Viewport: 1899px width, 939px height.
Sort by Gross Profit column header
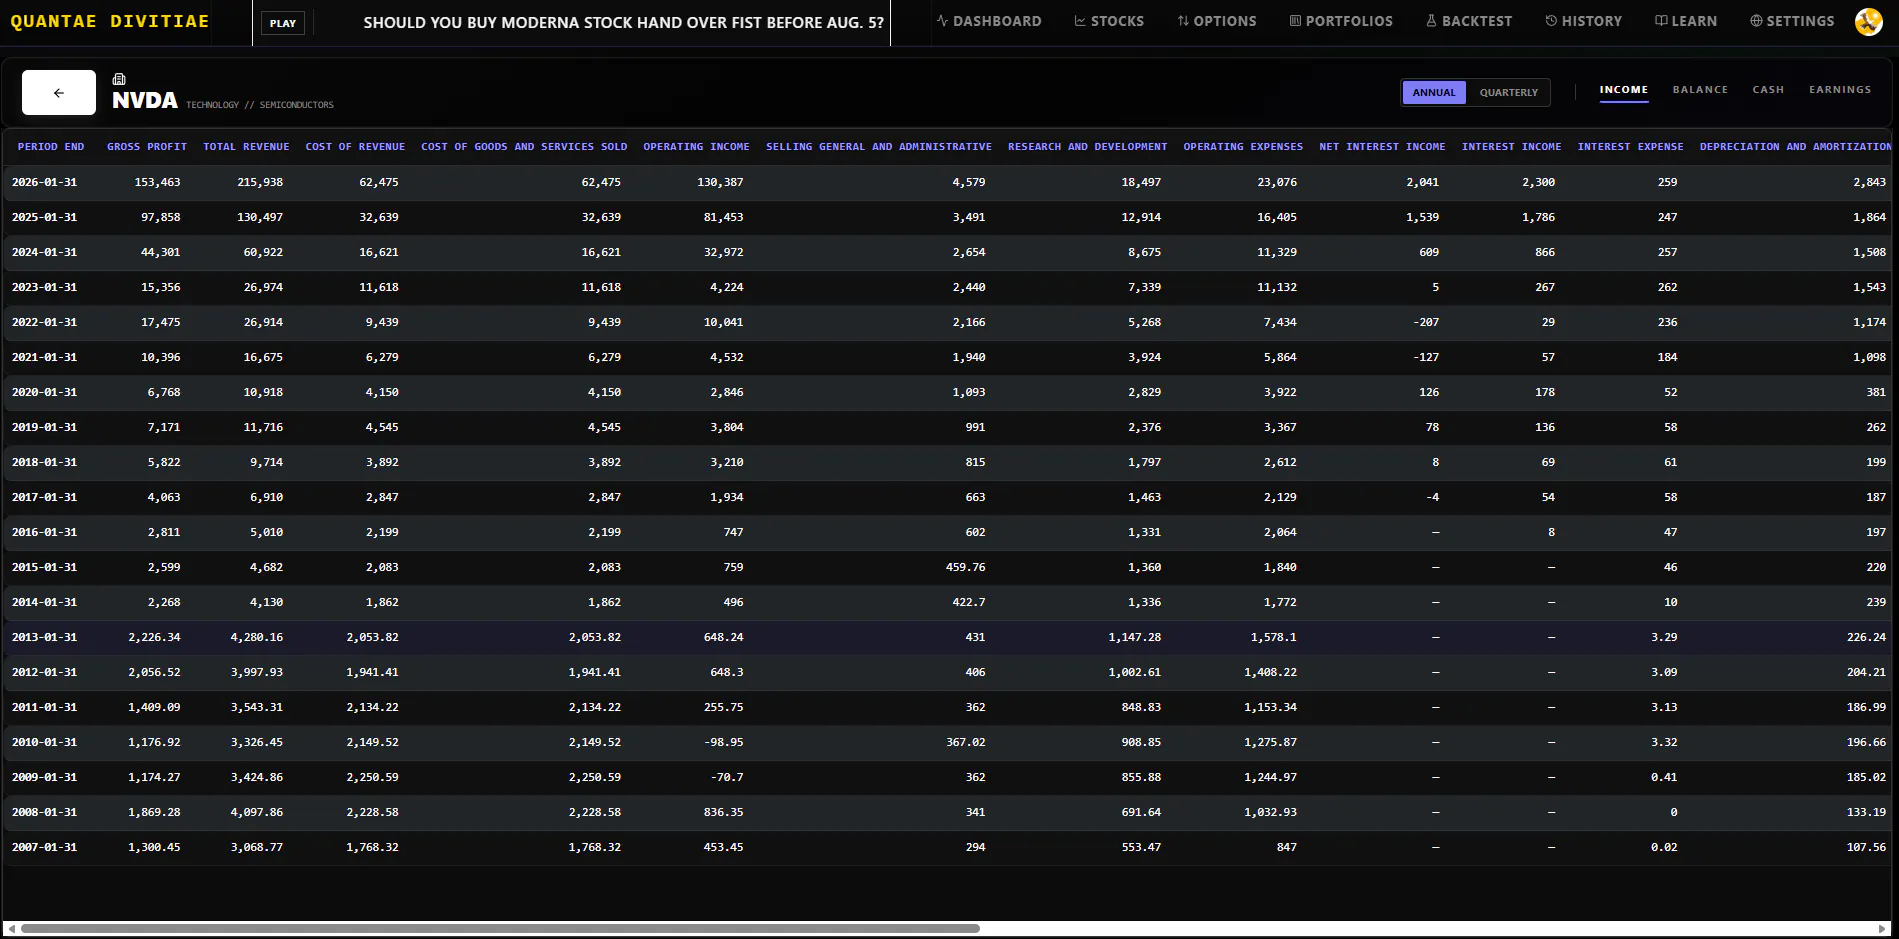[147, 147]
